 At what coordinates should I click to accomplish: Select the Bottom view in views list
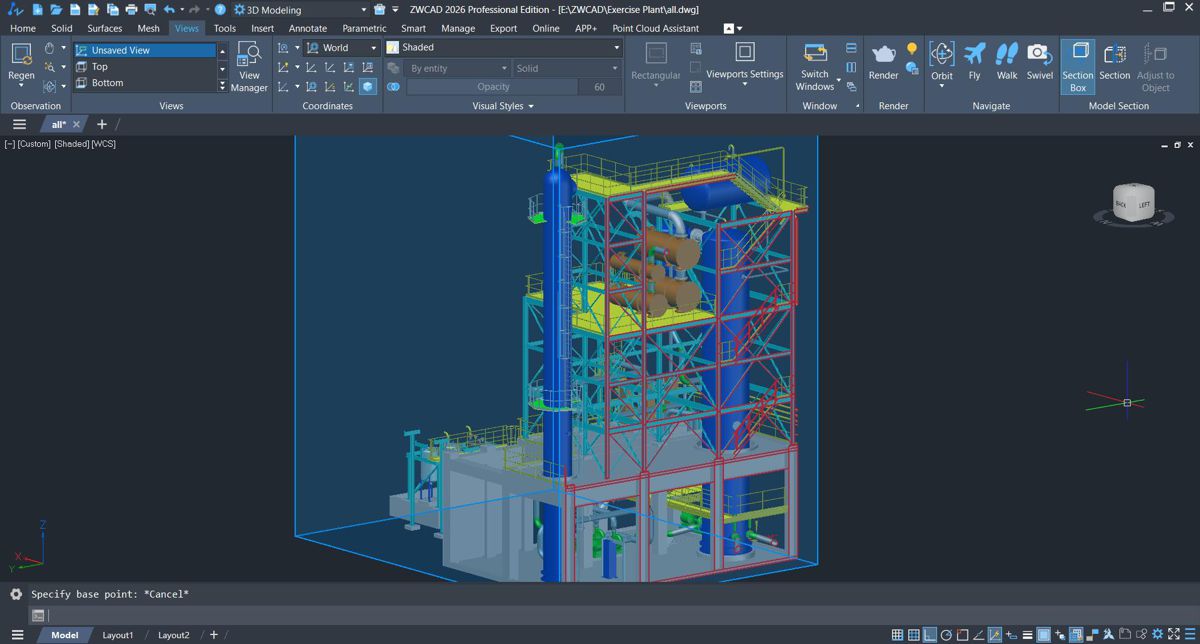click(x=145, y=83)
